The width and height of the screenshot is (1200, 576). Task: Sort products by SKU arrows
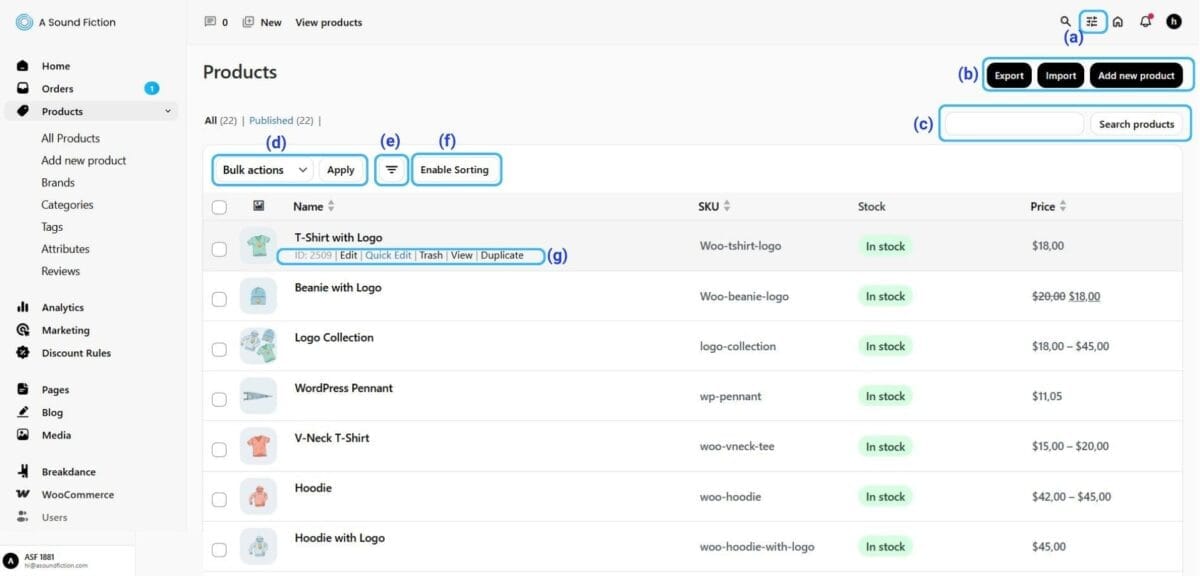click(x=727, y=206)
